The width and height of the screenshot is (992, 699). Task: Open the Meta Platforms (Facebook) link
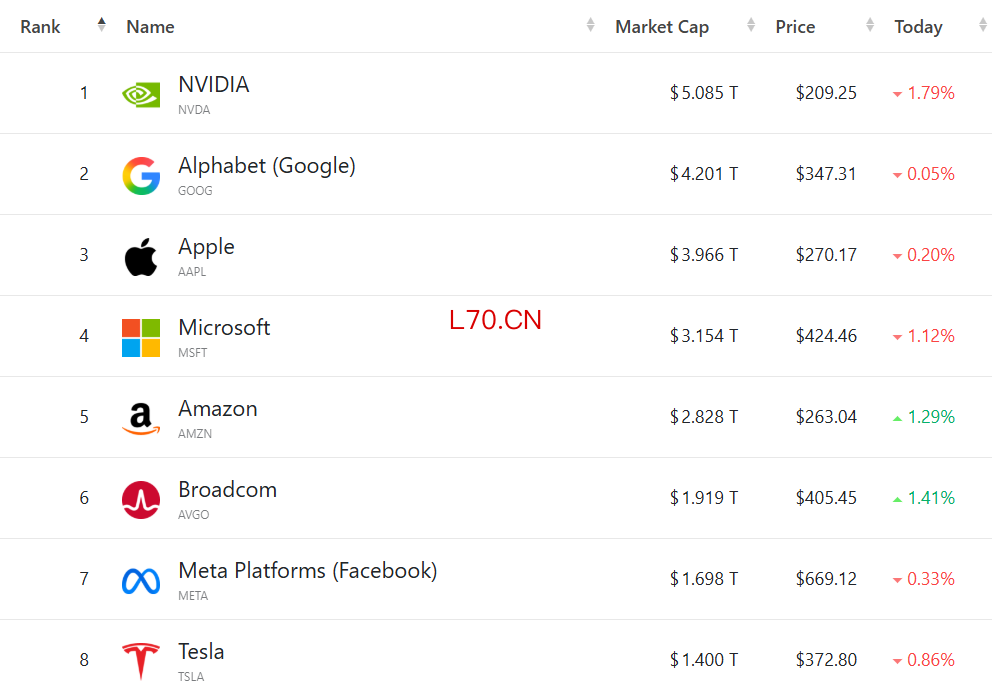[307, 571]
